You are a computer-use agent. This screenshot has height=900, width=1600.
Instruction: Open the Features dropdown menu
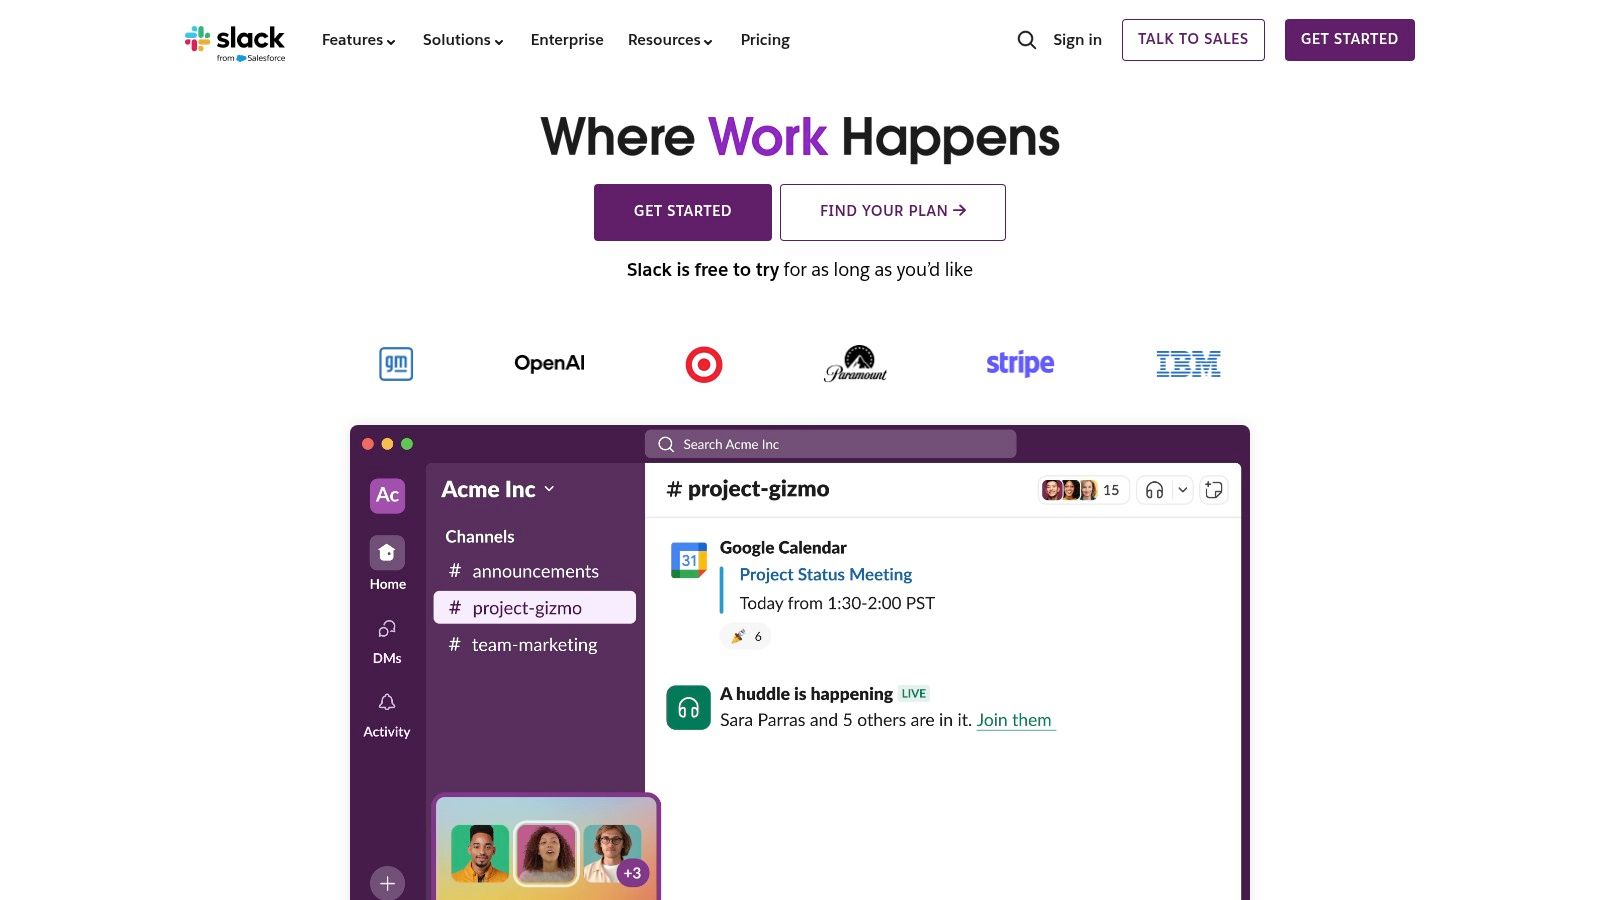click(357, 40)
